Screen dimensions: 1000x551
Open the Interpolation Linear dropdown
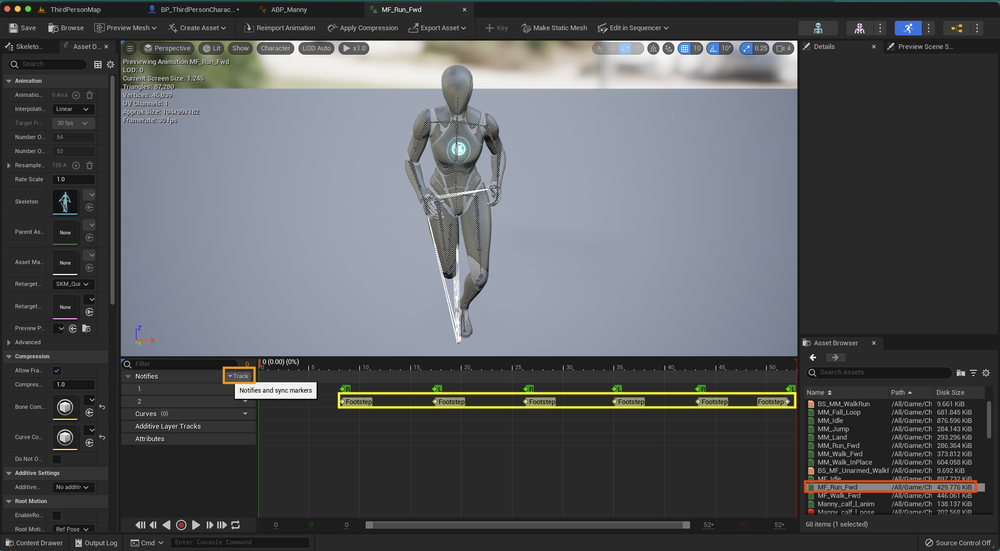tap(73, 109)
